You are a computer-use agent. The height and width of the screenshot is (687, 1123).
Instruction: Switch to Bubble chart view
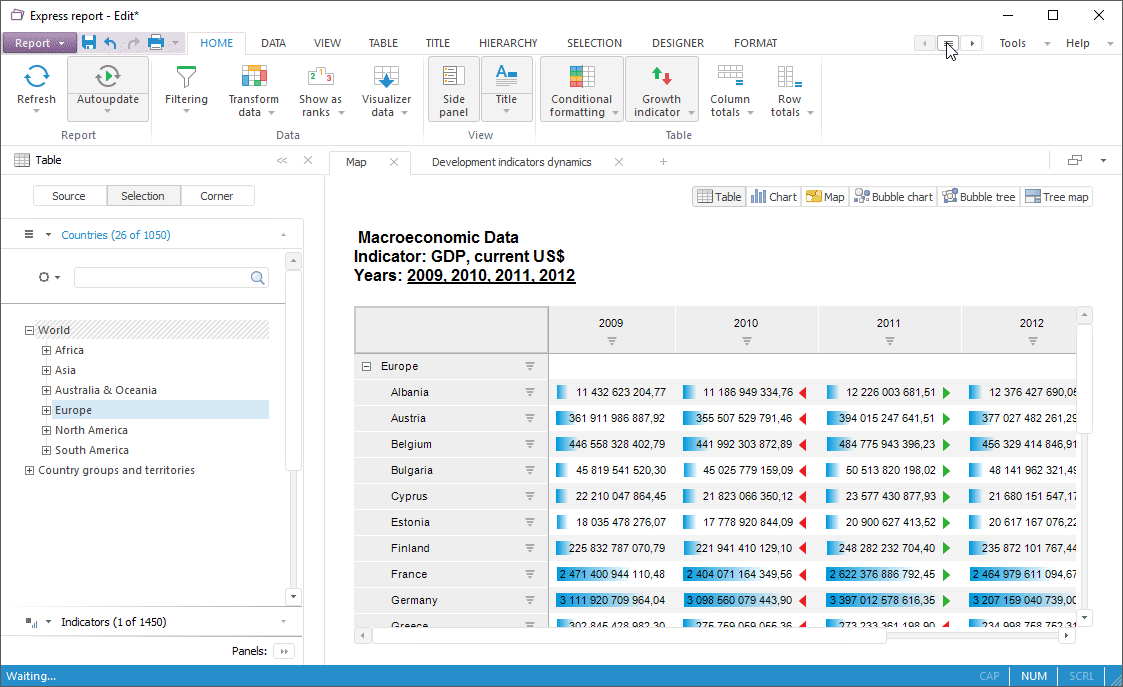pos(893,197)
